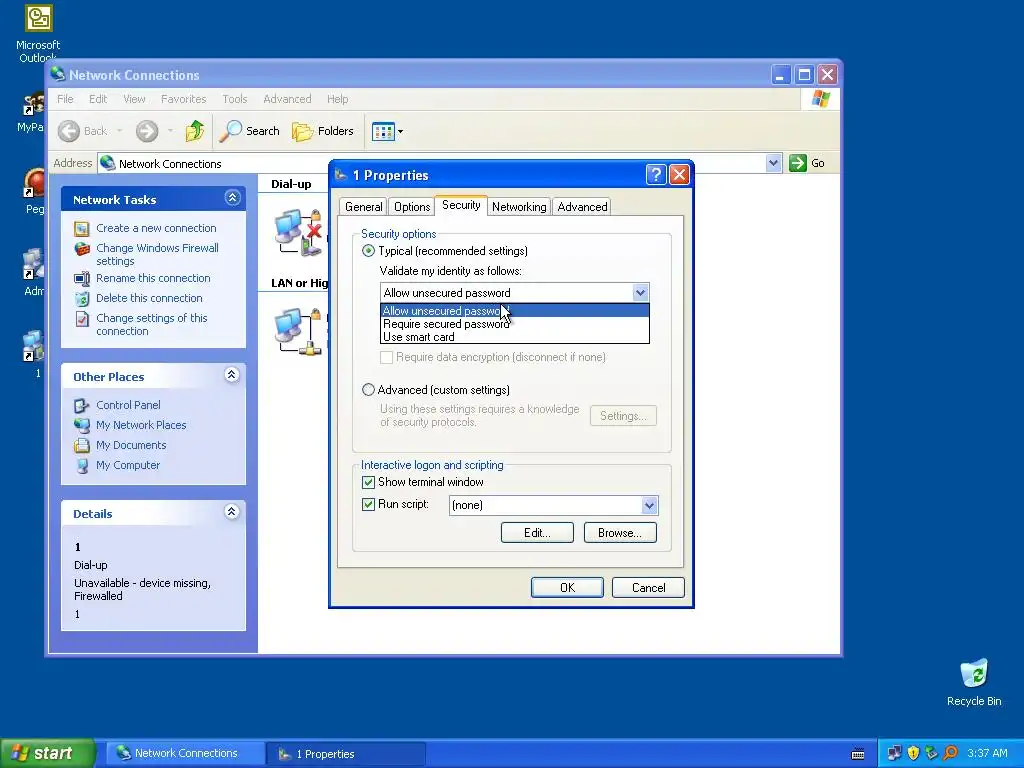Click the Edit... script button
The image size is (1024, 768).
coord(537,533)
